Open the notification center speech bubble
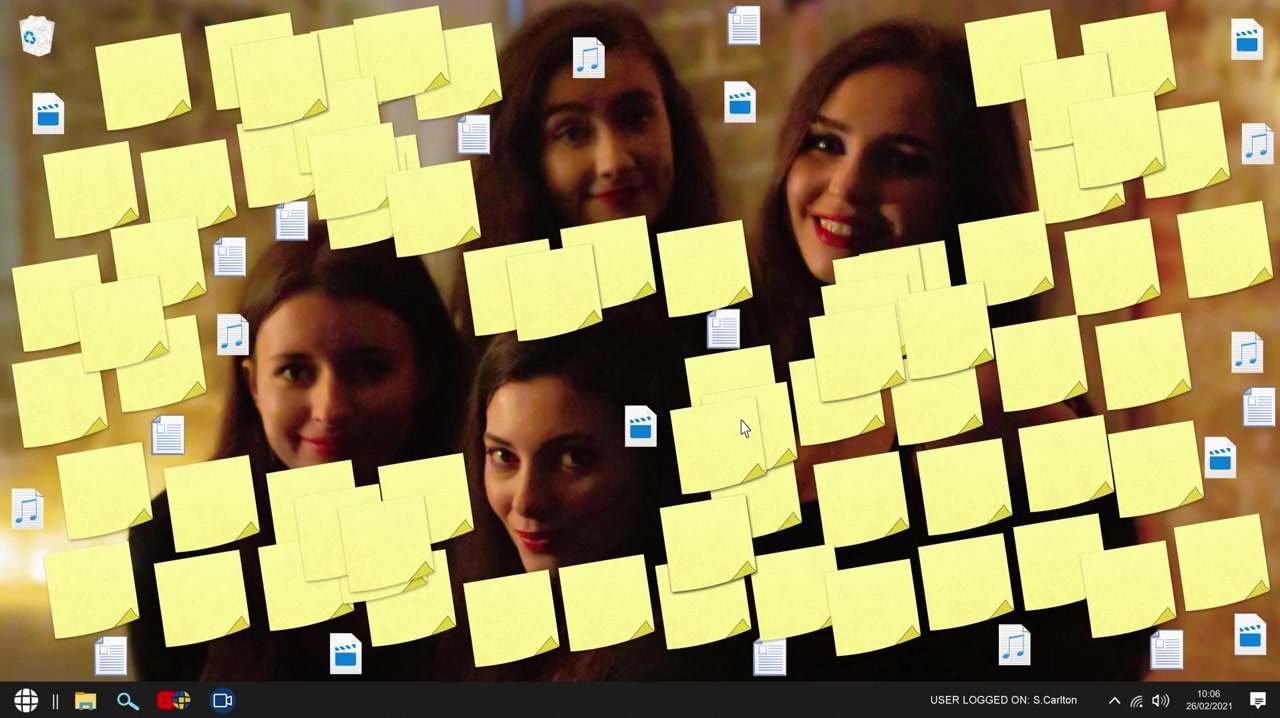1280x718 pixels. (1258, 700)
